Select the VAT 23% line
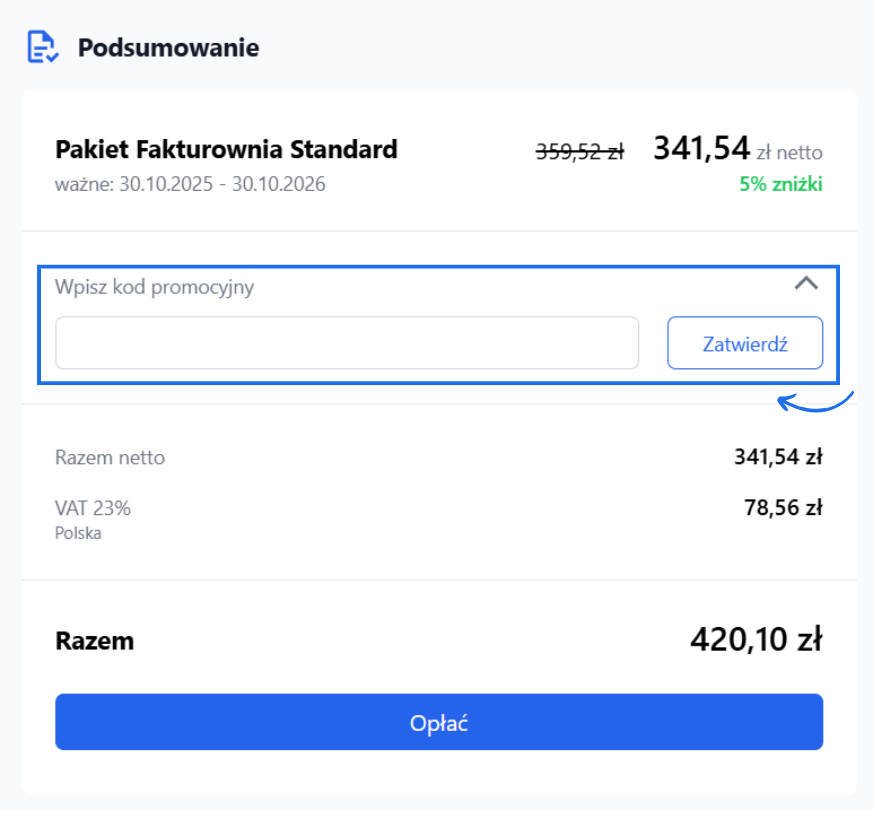This screenshot has height=816, width=876. [x=93, y=507]
